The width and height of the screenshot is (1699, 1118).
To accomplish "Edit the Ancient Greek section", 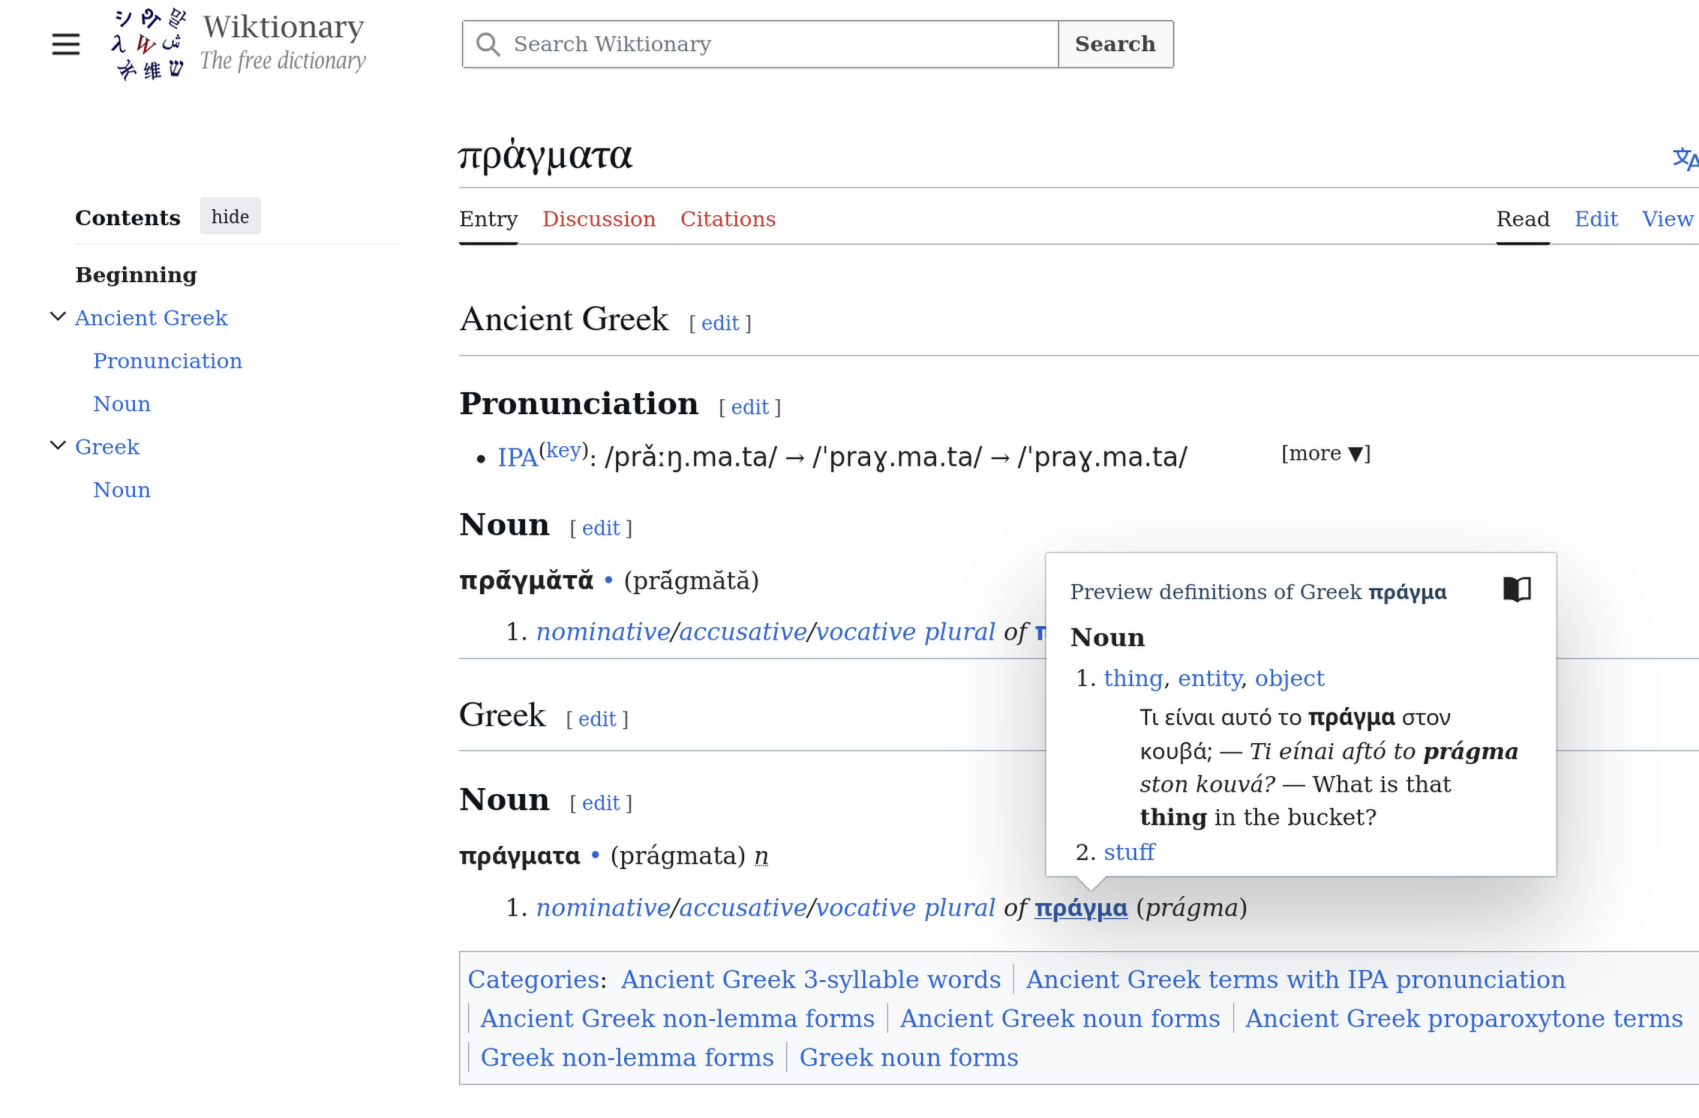I will click(x=720, y=323).
